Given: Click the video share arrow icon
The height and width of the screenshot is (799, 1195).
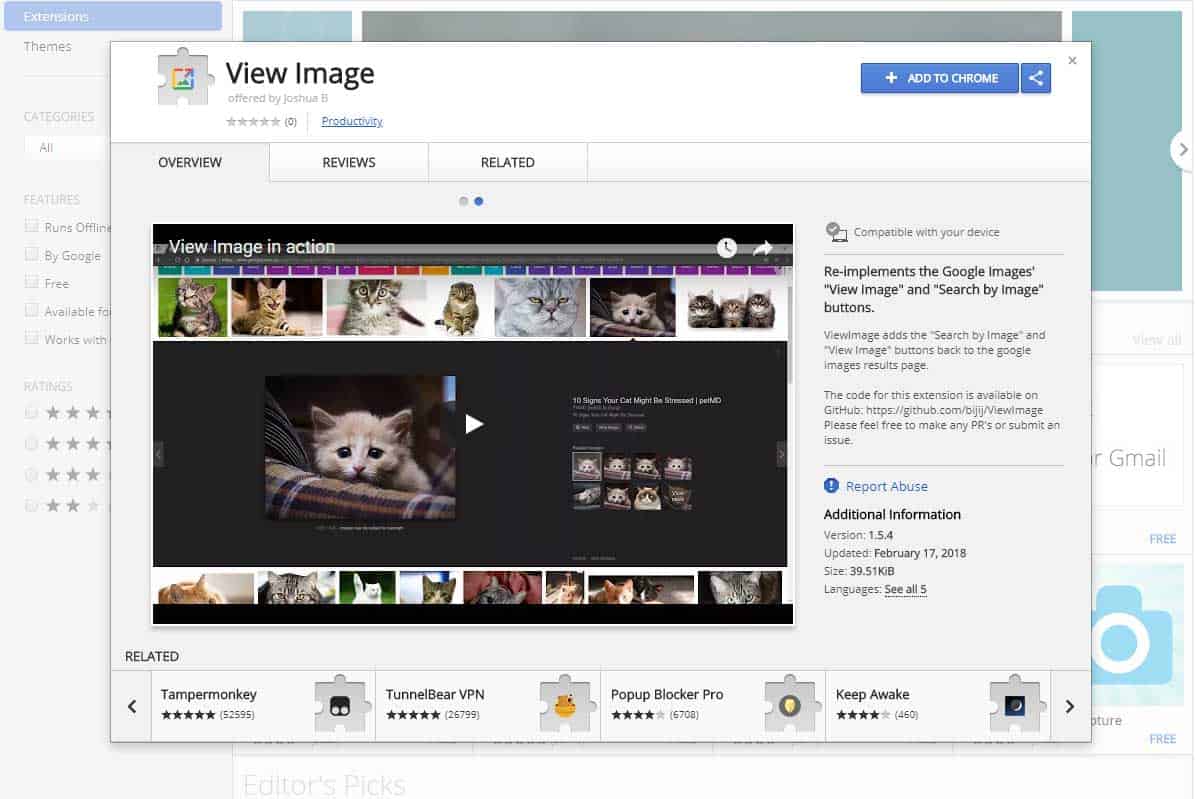Looking at the screenshot, I should tap(763, 248).
